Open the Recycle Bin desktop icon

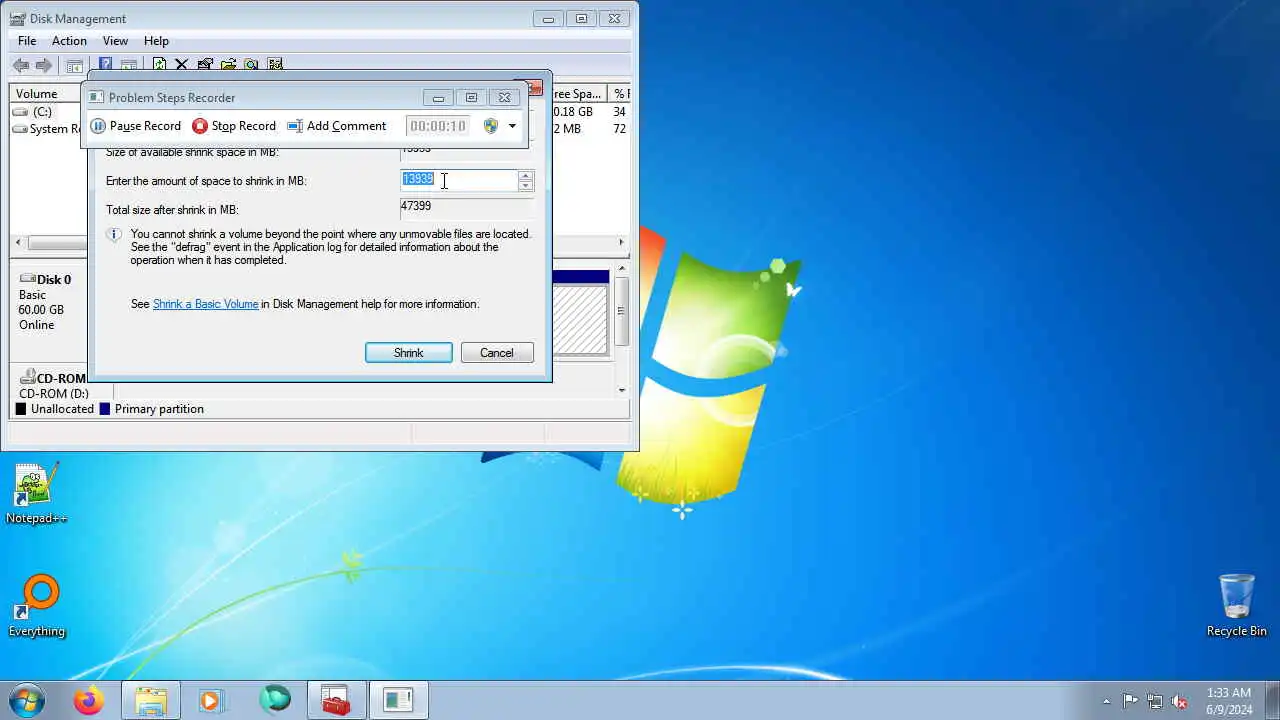coord(1237,605)
